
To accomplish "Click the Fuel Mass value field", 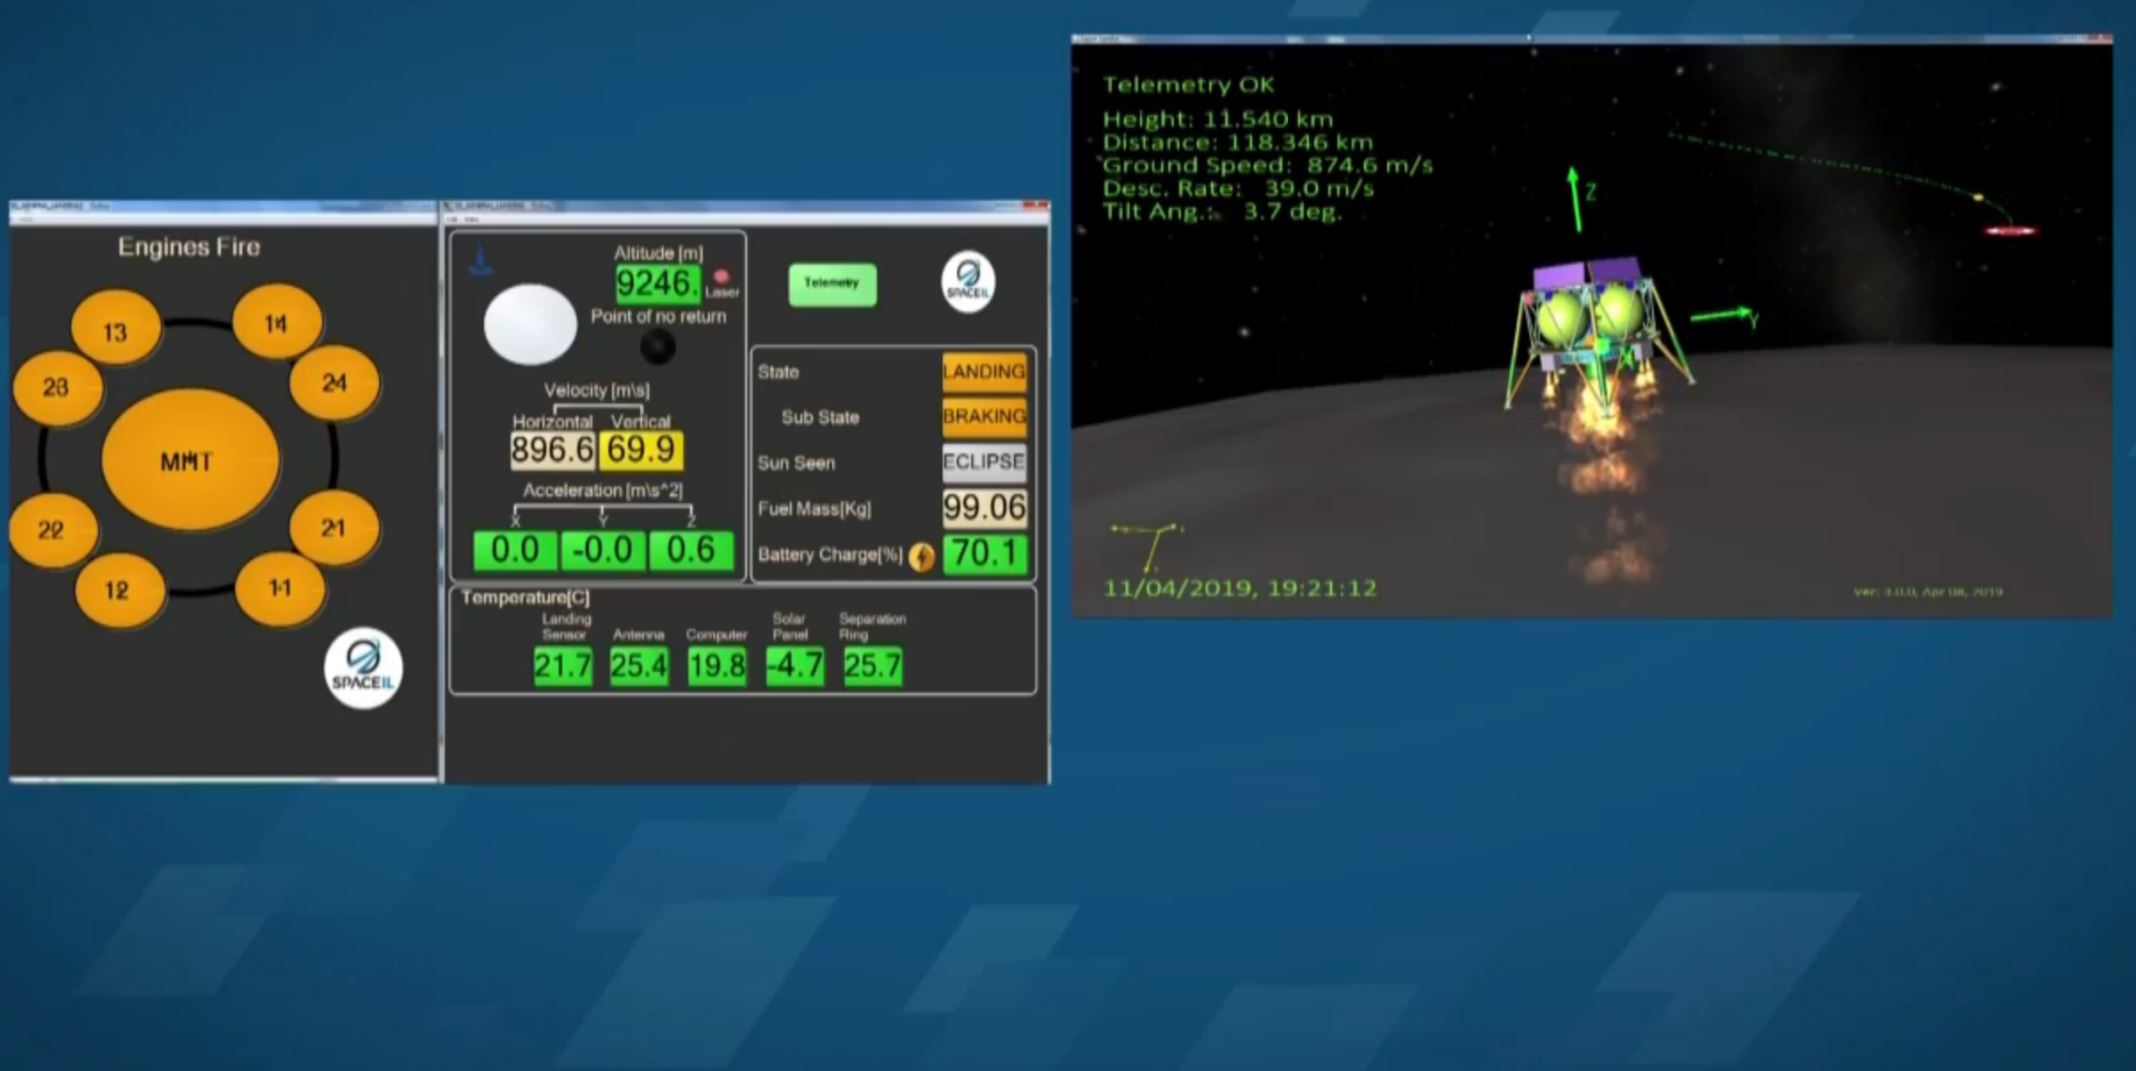I will (x=984, y=508).
